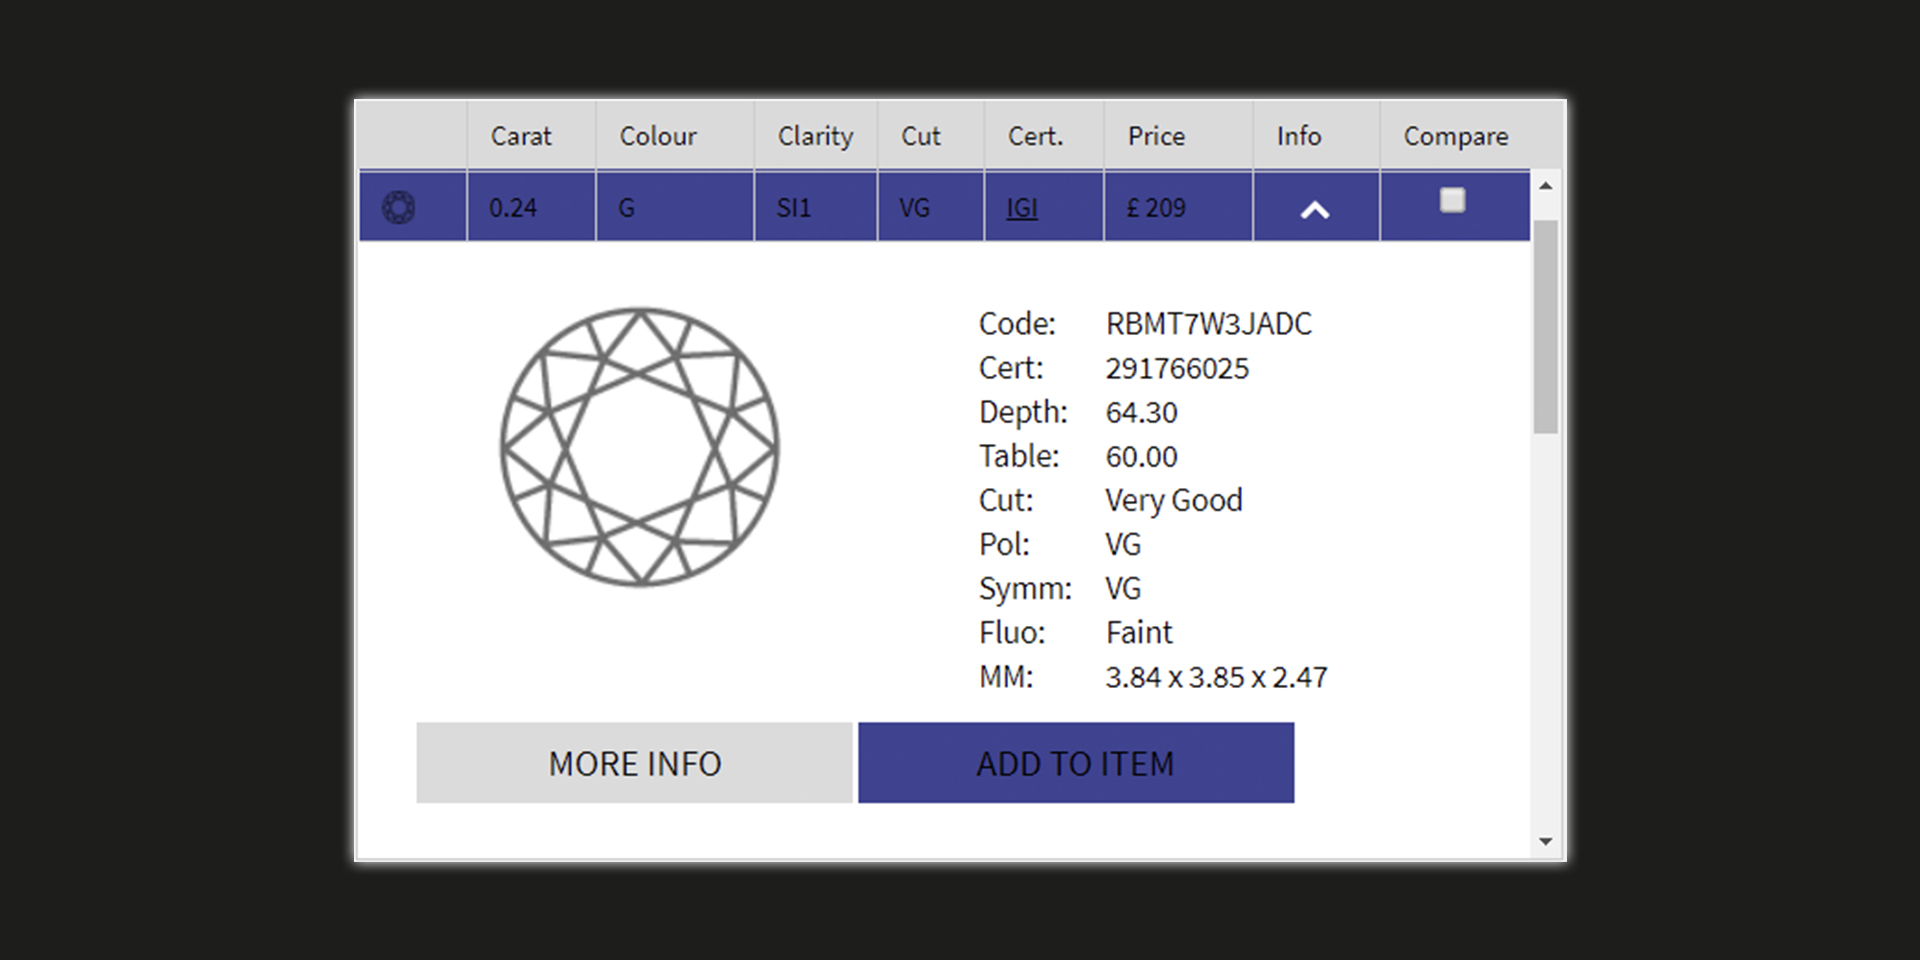
Task: Sort by Cut column header
Action: [920, 136]
